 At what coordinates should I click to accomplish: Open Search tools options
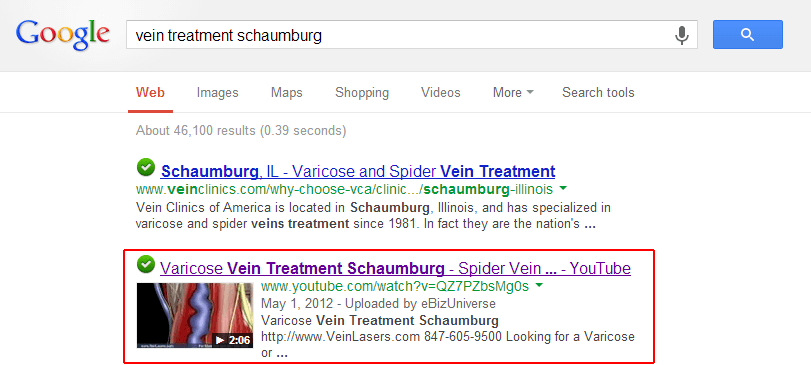tap(598, 93)
